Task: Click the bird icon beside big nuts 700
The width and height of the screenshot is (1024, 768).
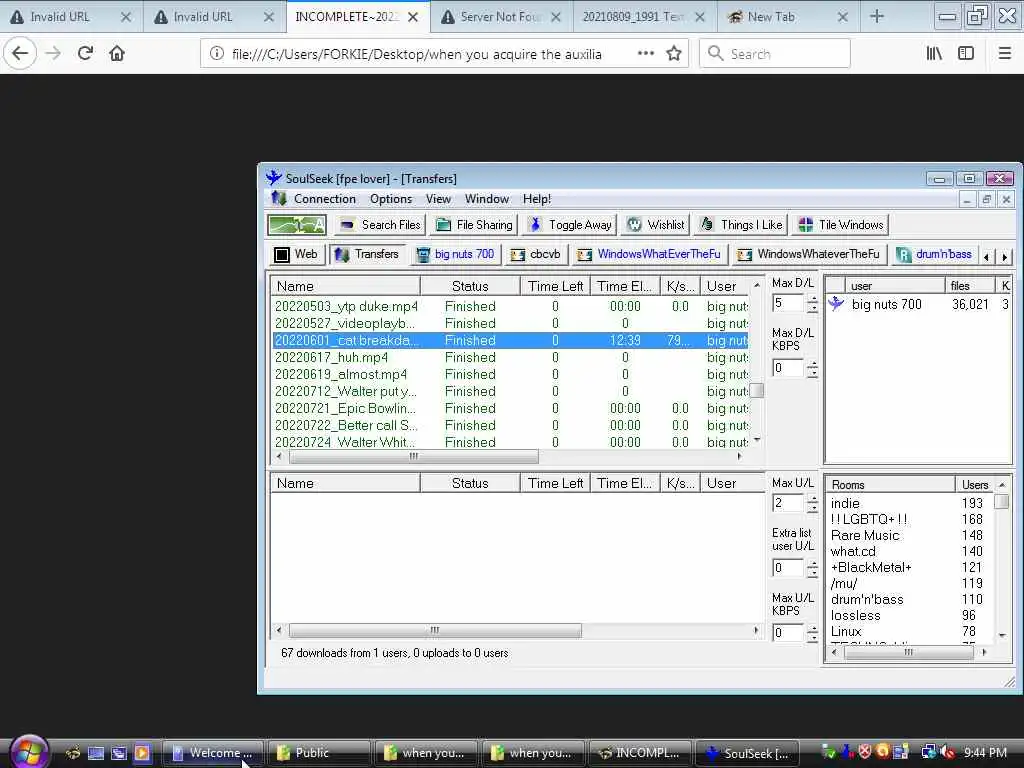Action: point(836,304)
